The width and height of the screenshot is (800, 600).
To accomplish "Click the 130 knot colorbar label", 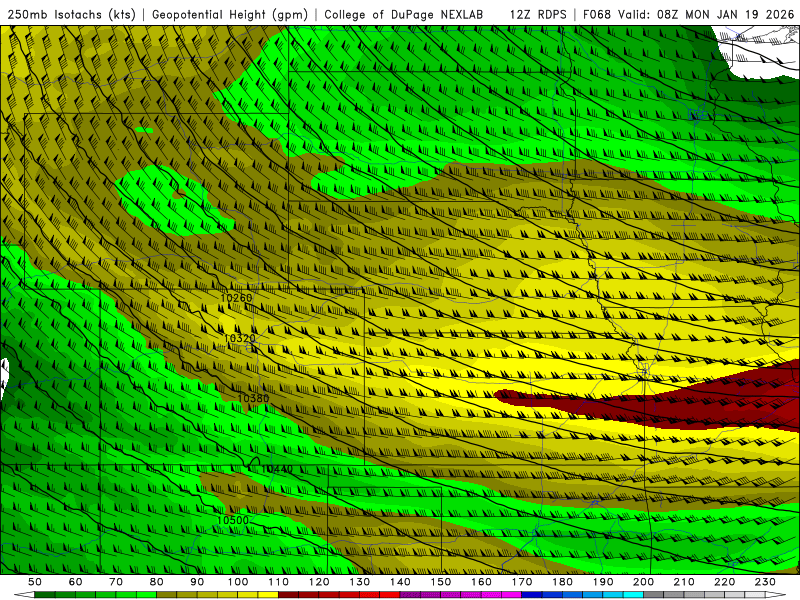I will [x=360, y=582].
